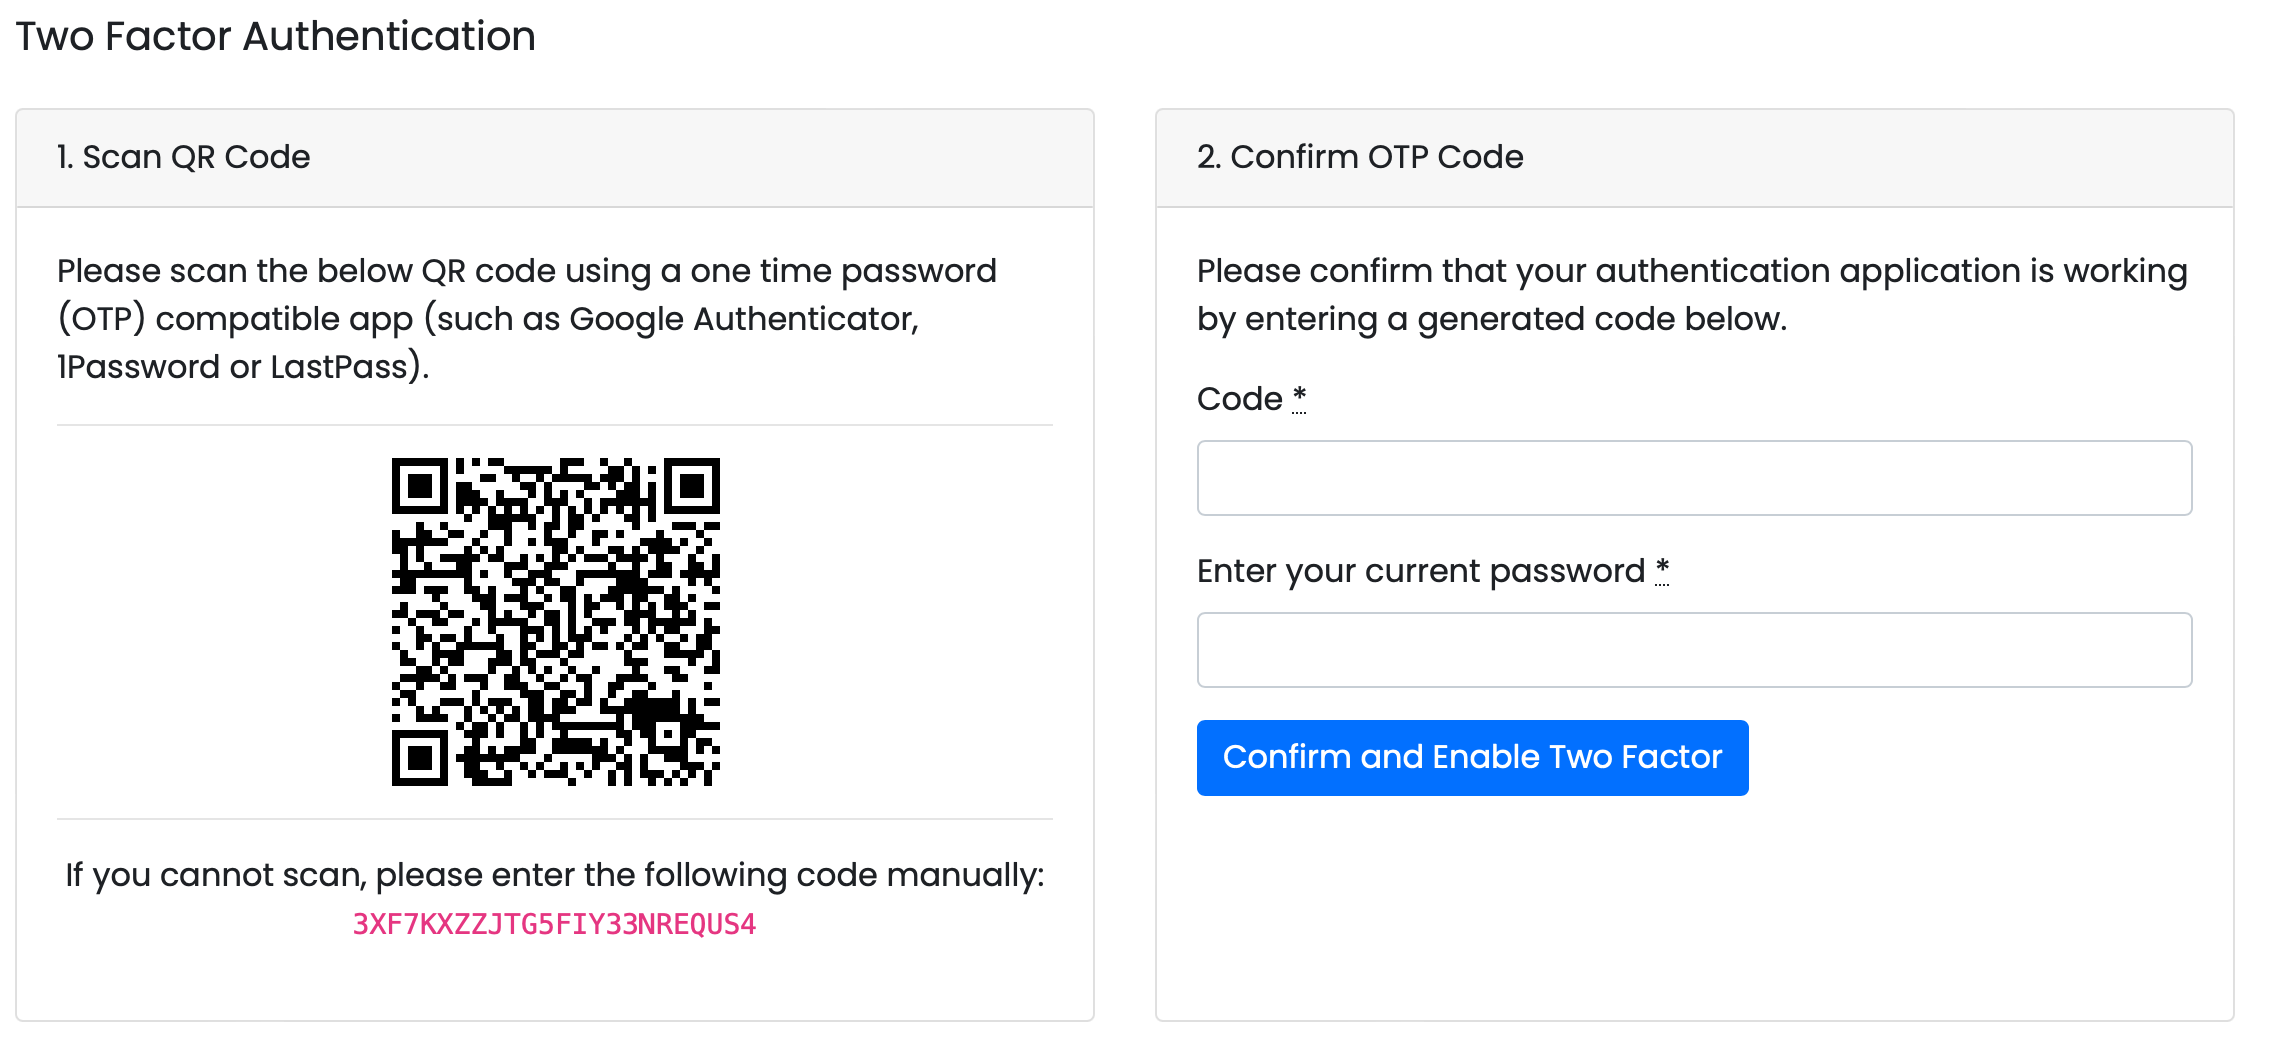This screenshot has height=1056, width=2272.
Task: Click the QR code's top-left finder square
Action: [420, 487]
